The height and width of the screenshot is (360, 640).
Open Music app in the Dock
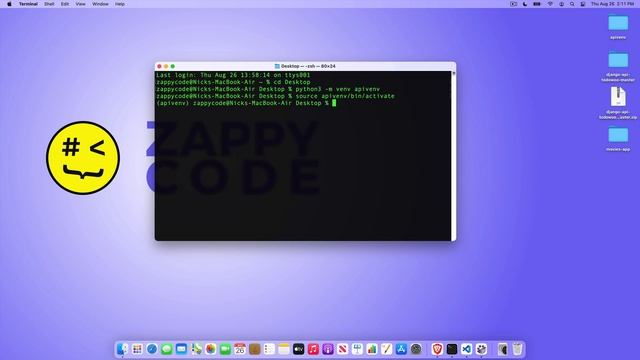point(313,349)
